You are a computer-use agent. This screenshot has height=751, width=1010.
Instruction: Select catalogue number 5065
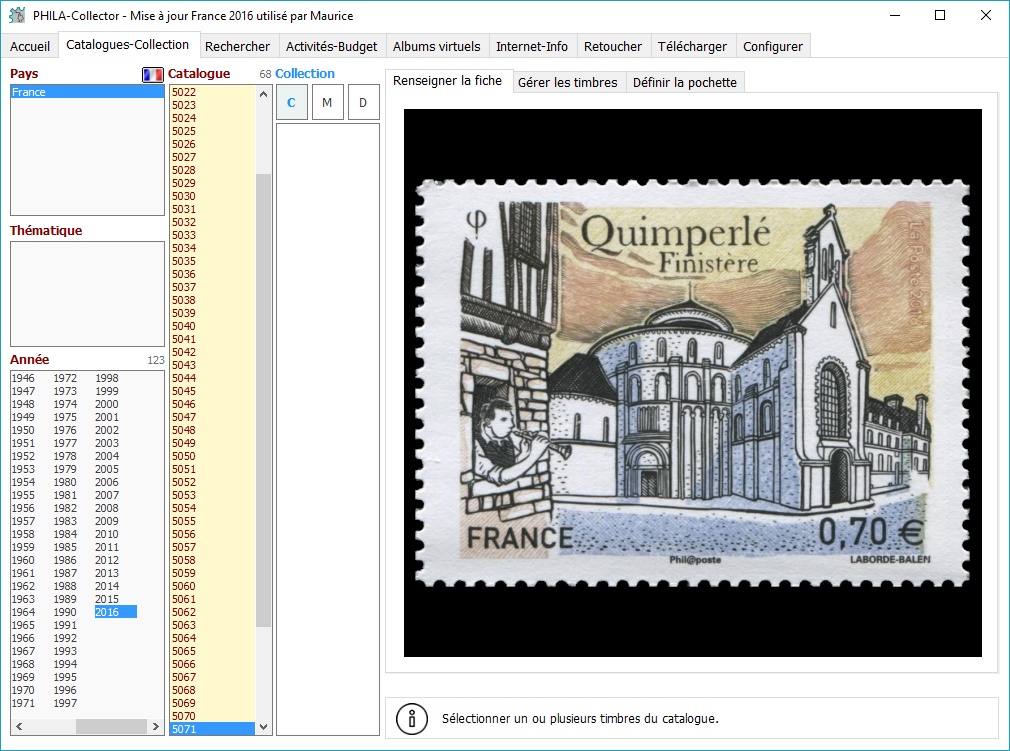213,651
